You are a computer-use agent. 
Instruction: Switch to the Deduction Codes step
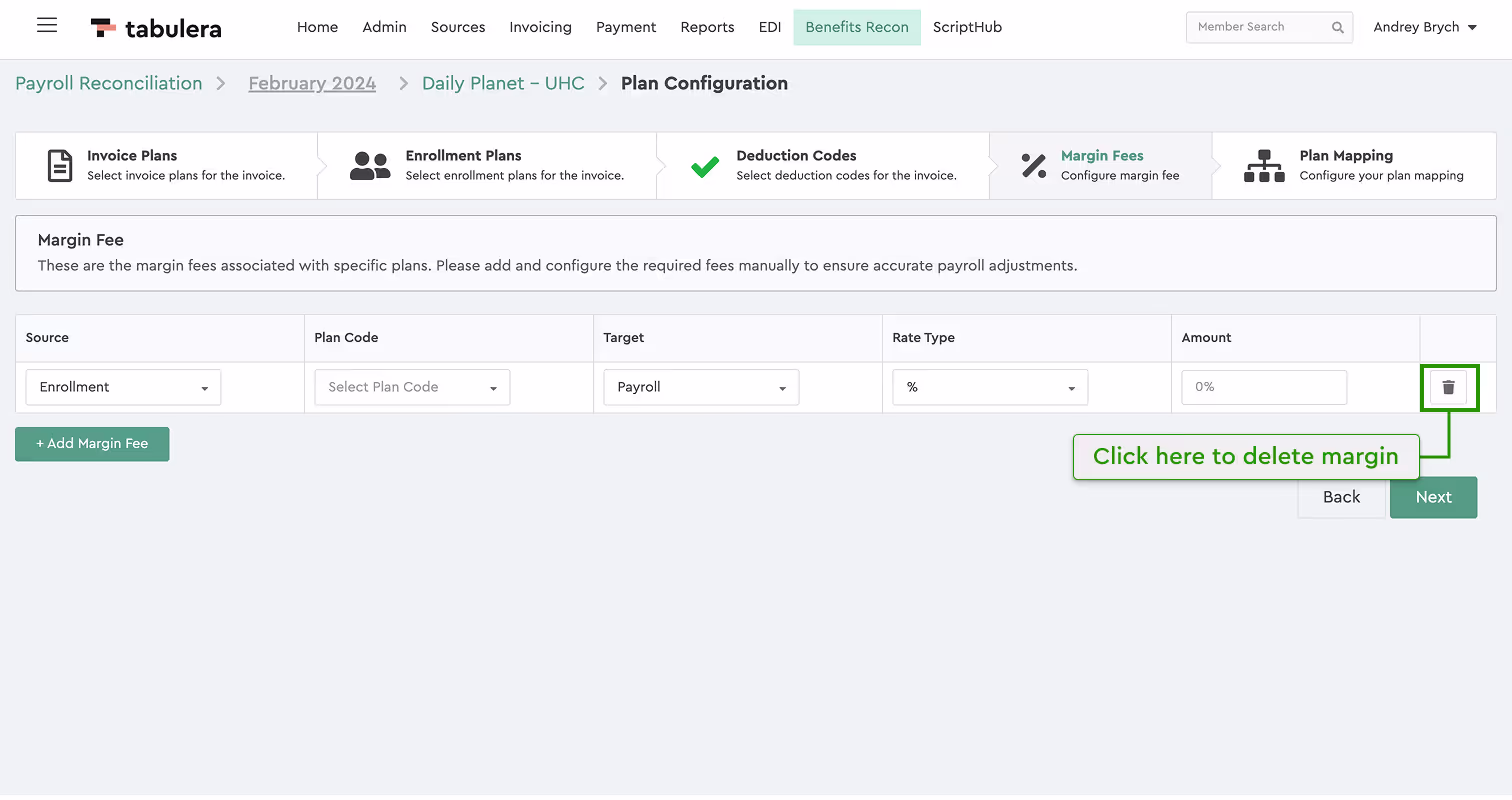tap(823, 165)
